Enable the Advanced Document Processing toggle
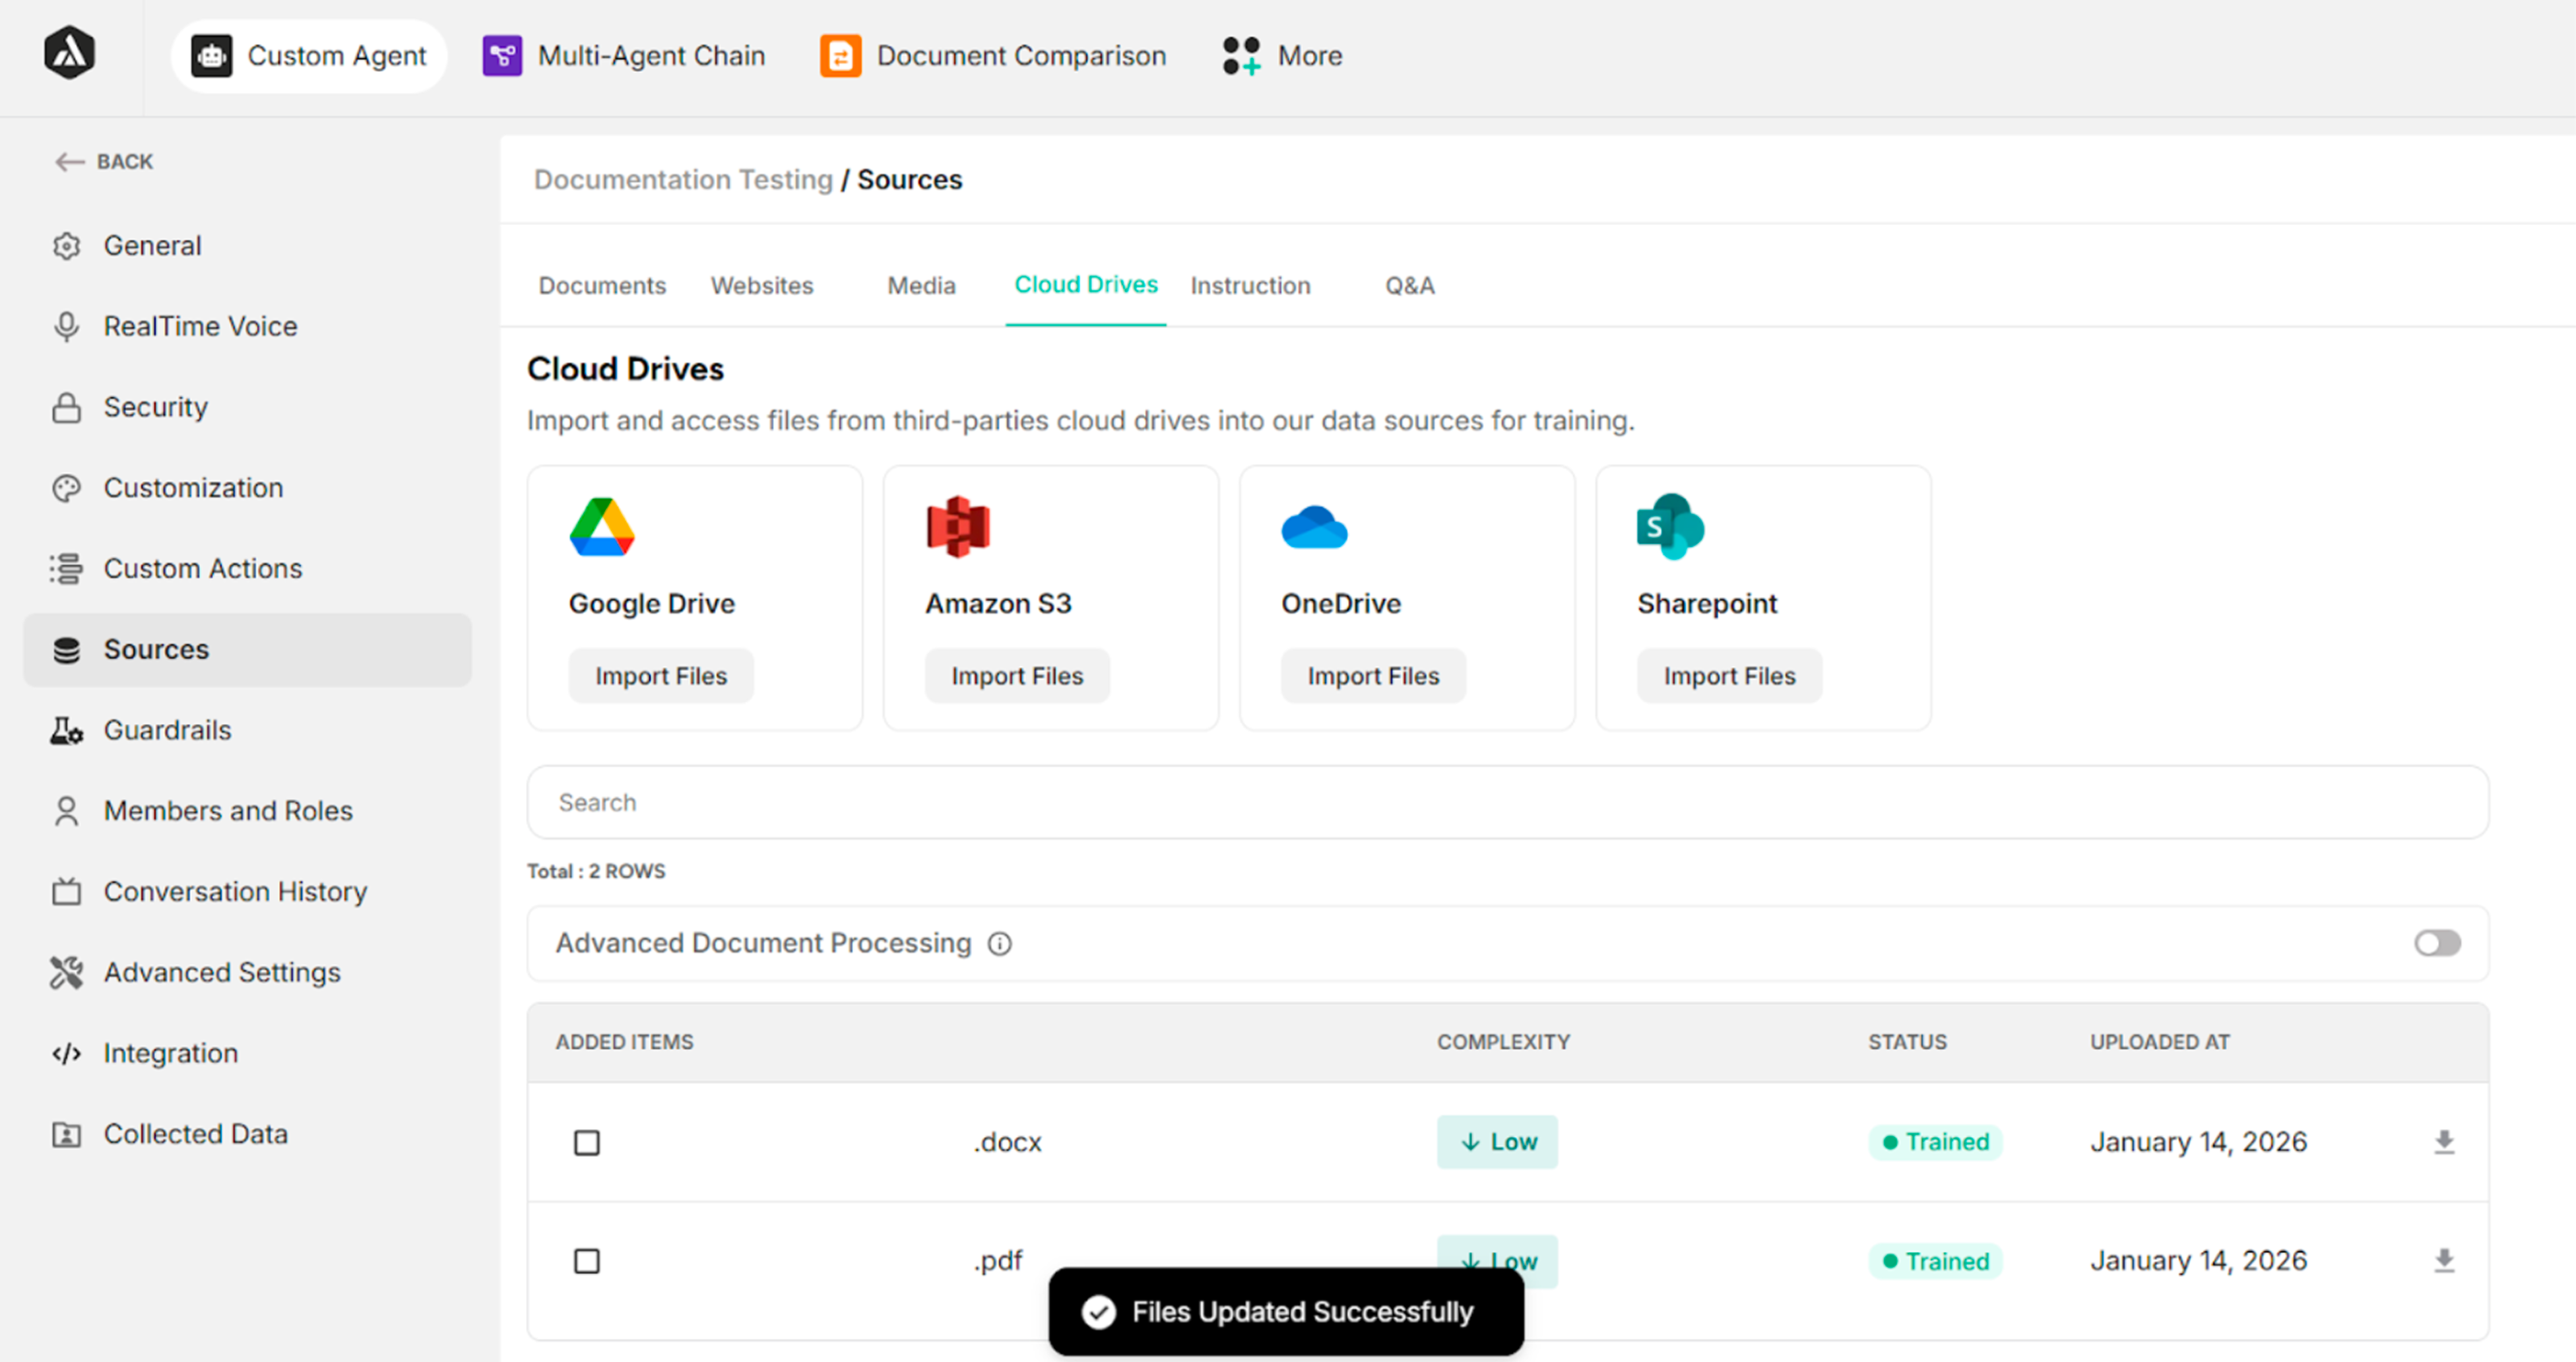 [x=2436, y=943]
